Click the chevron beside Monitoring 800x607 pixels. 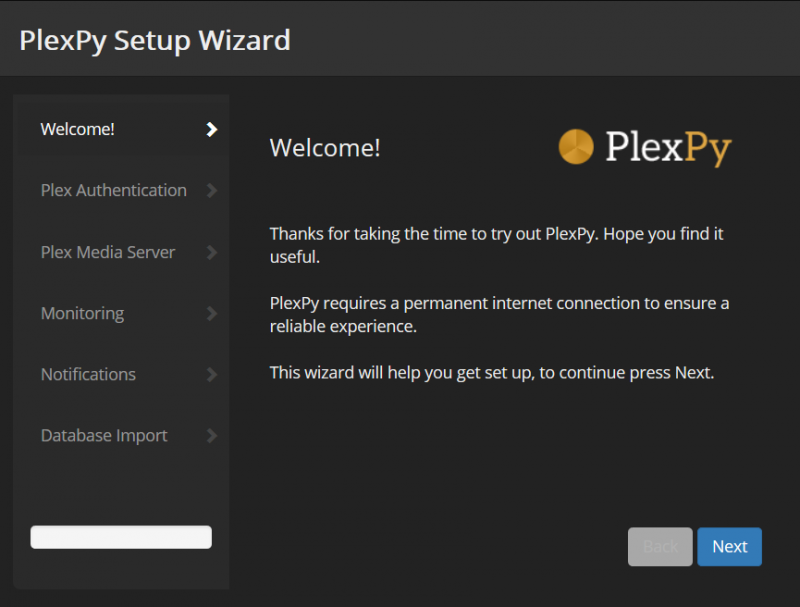(211, 313)
